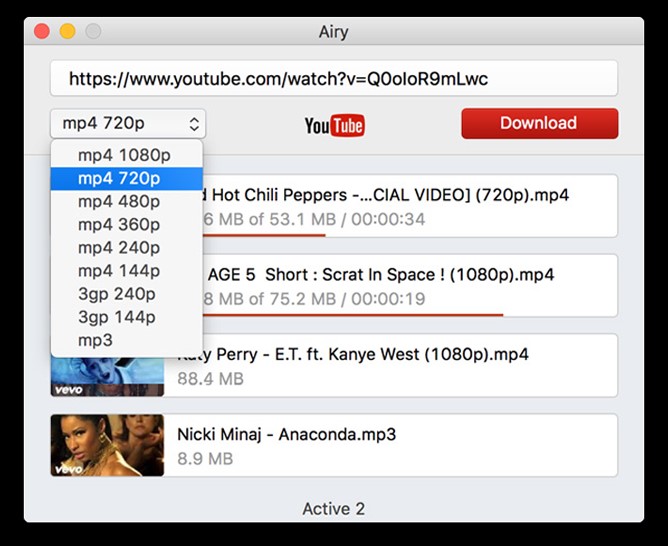The height and width of the screenshot is (546, 668).
Task: Click the YouTube URL input field
Action: (x=334, y=79)
